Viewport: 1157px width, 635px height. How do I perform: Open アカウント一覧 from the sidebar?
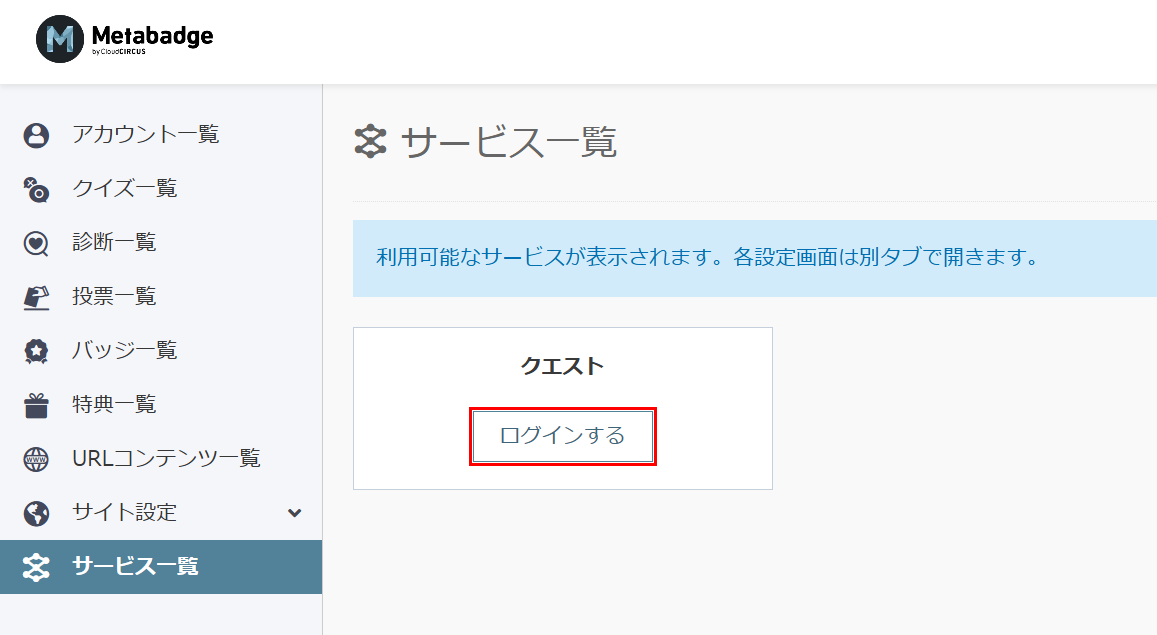pos(145,134)
